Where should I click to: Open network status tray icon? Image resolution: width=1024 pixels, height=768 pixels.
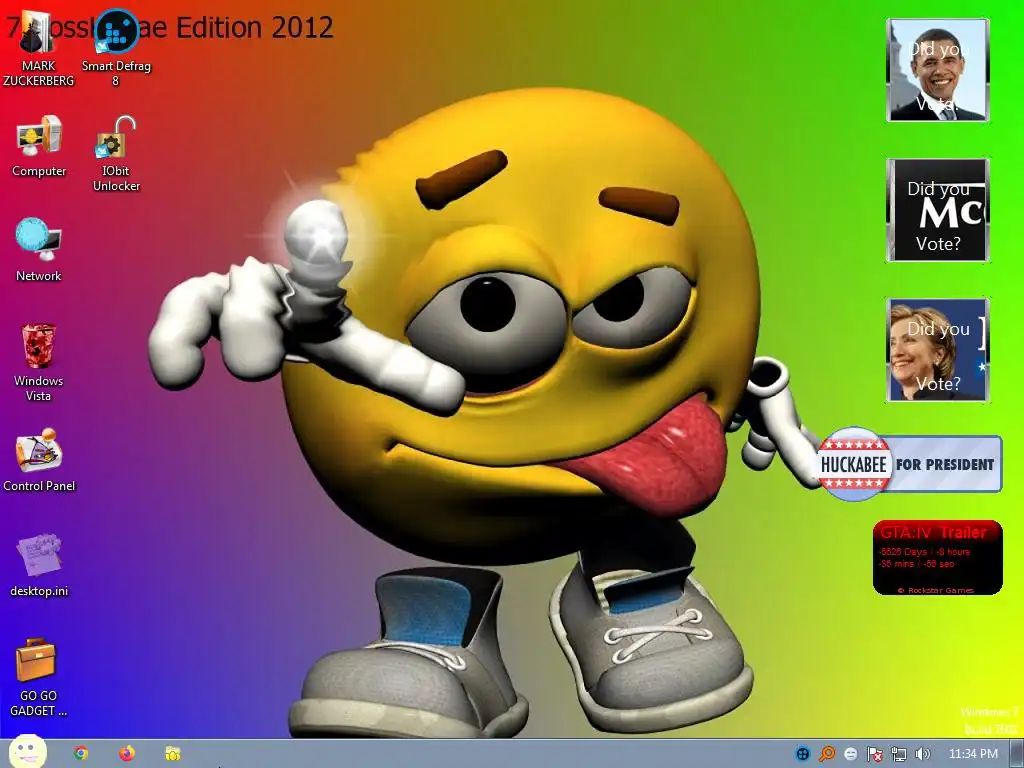[x=899, y=754]
